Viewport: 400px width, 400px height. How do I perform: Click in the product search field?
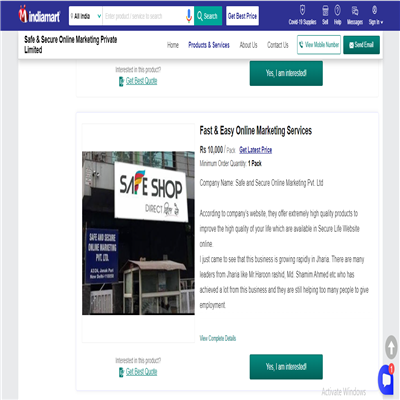pos(144,16)
